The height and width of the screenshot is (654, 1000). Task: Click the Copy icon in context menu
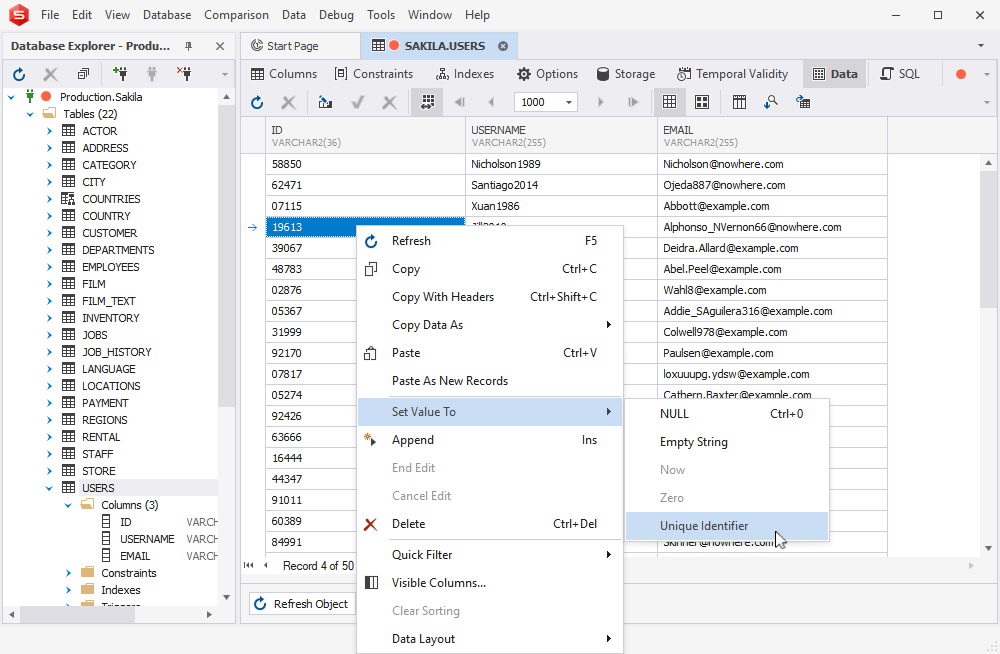pos(371,269)
